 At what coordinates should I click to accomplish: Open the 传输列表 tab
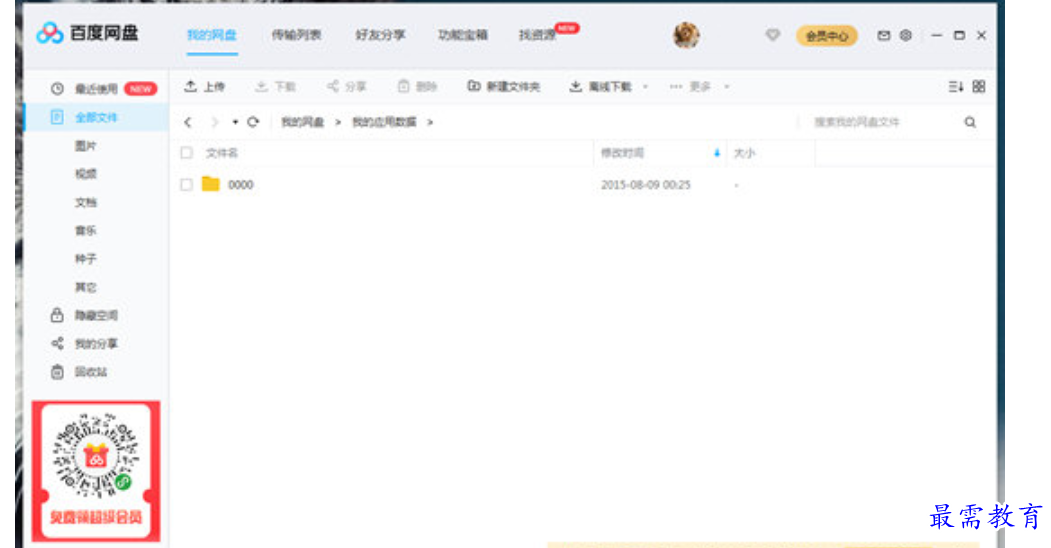296,35
